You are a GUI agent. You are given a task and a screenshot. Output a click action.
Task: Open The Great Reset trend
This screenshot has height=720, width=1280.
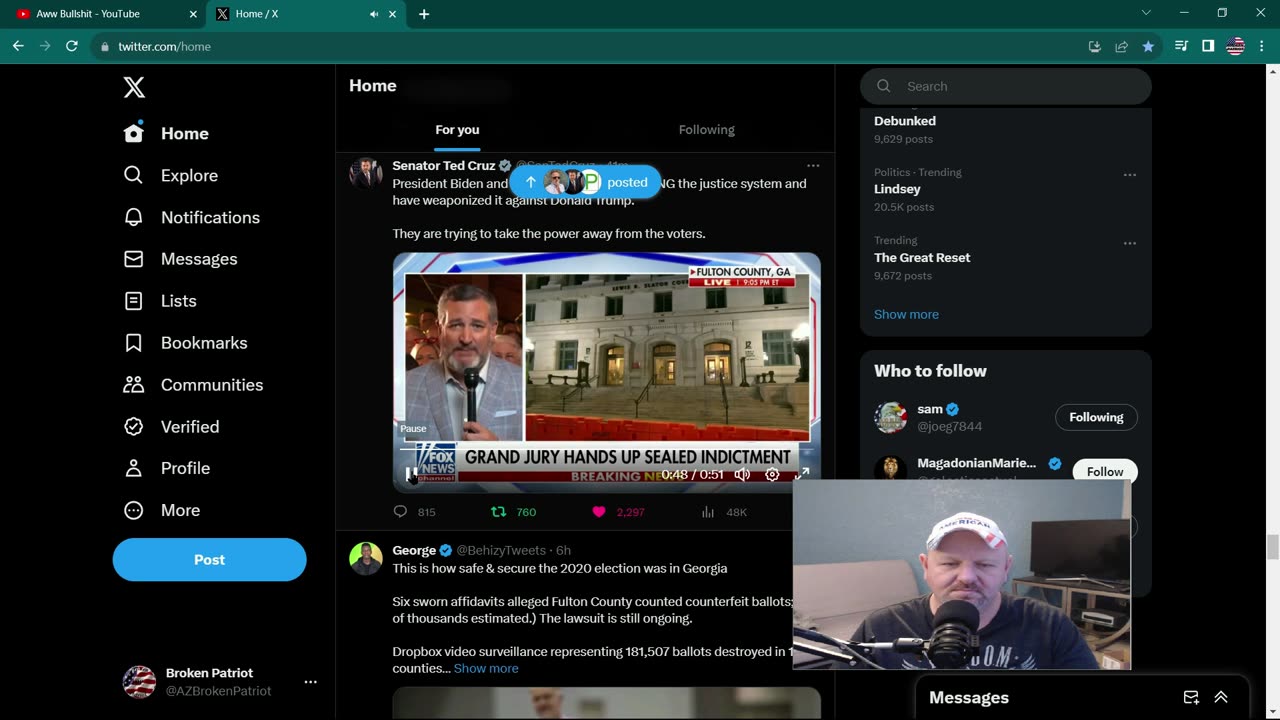click(x=922, y=258)
